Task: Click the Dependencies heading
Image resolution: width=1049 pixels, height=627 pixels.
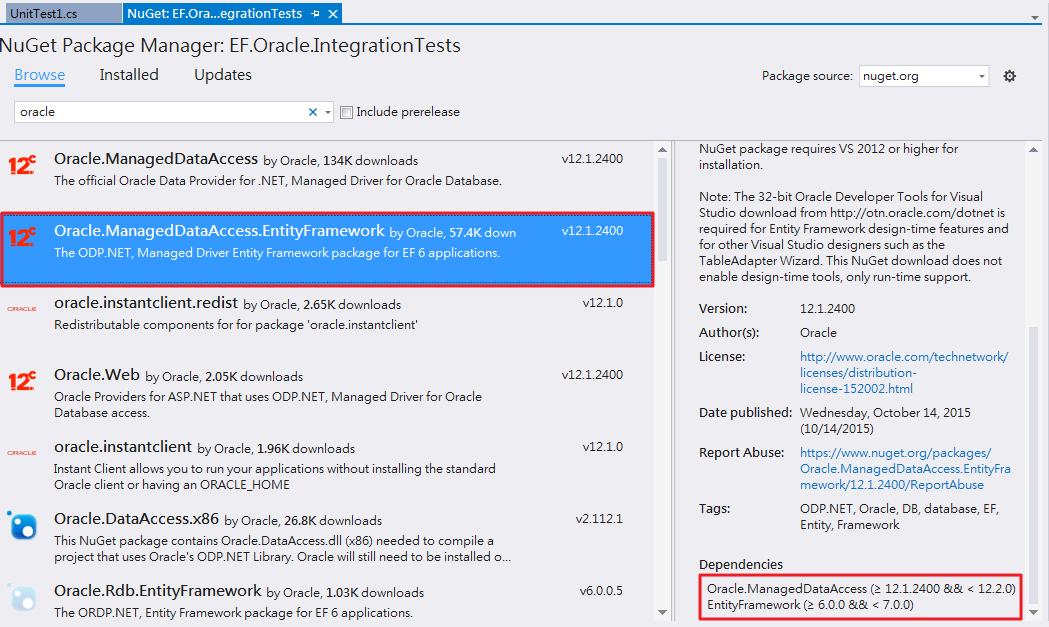Action: tap(741, 565)
